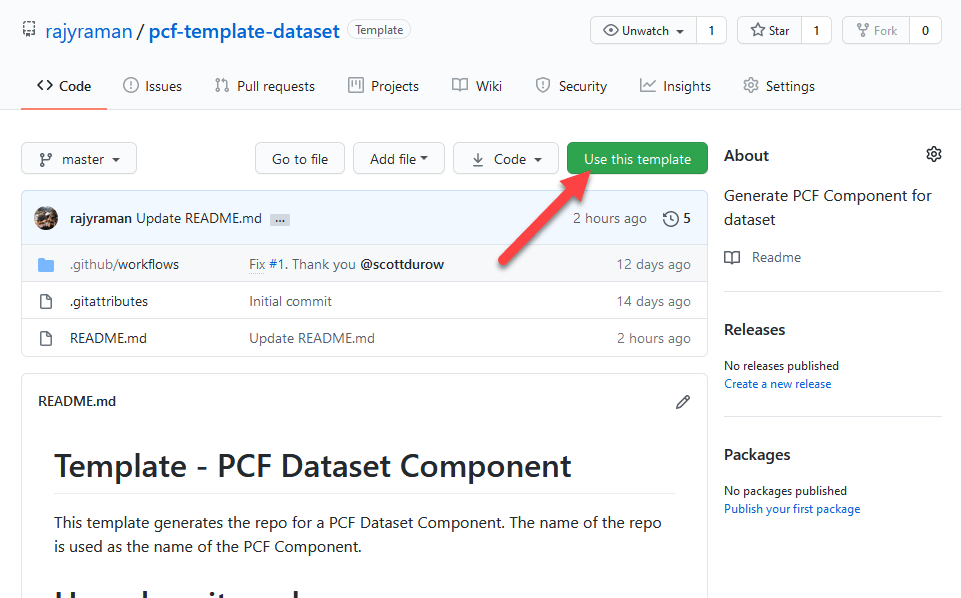Switch to the Issues tab
This screenshot has width=961, height=598.
coord(152,86)
